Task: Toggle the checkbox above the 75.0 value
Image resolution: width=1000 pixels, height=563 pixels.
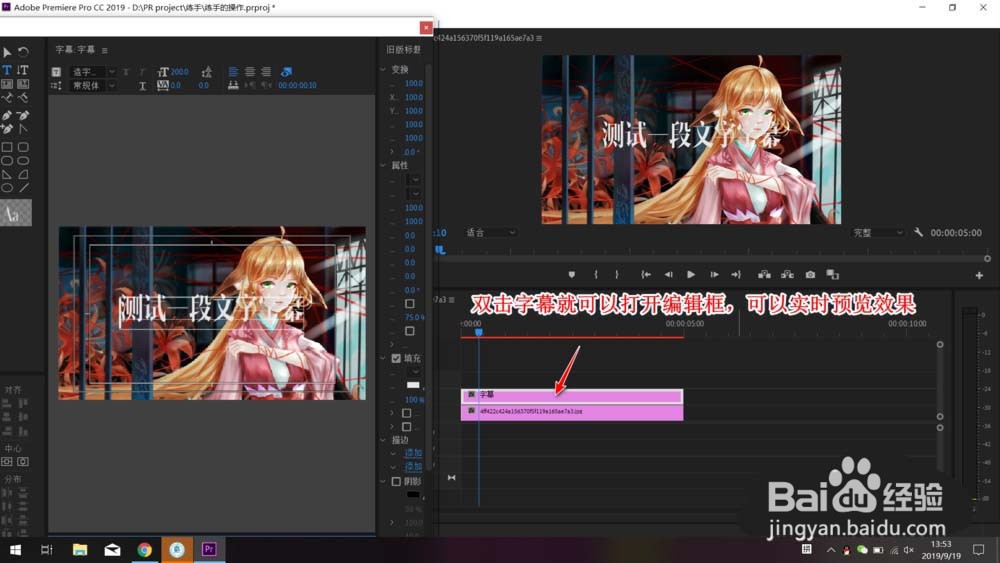Action: pos(409,304)
